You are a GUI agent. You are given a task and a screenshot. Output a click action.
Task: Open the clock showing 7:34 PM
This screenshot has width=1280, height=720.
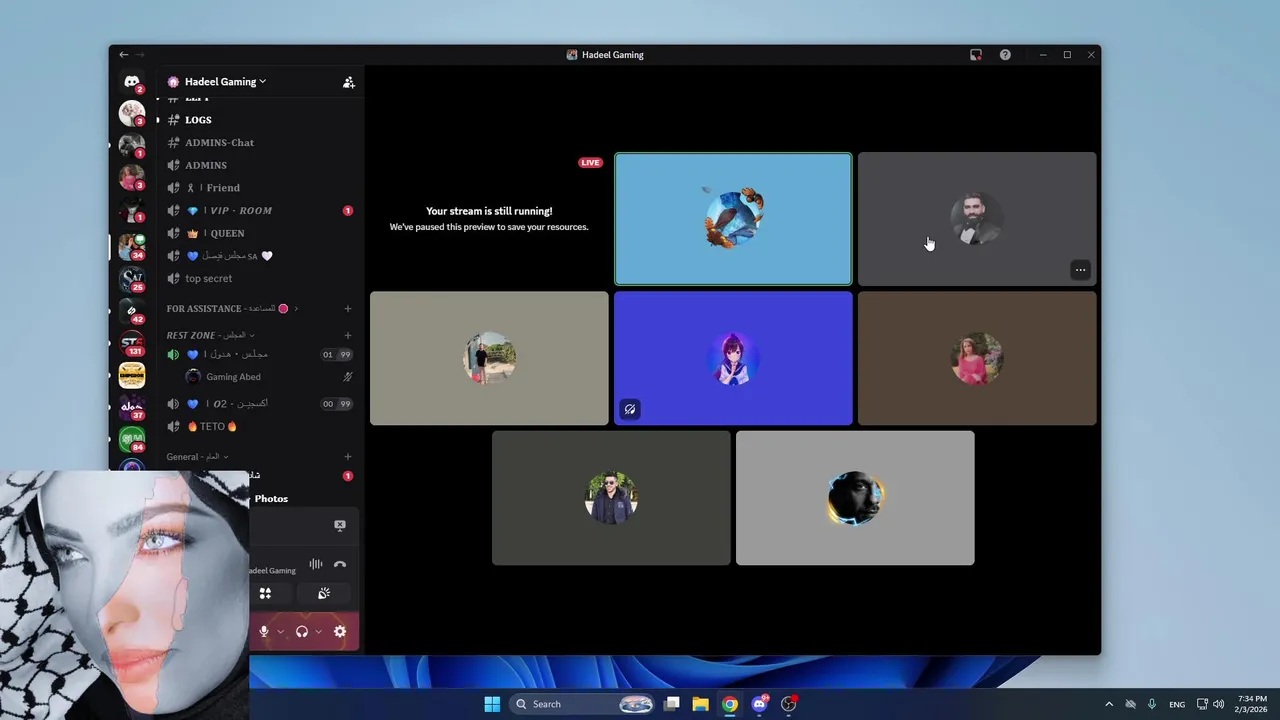[x=1252, y=704]
